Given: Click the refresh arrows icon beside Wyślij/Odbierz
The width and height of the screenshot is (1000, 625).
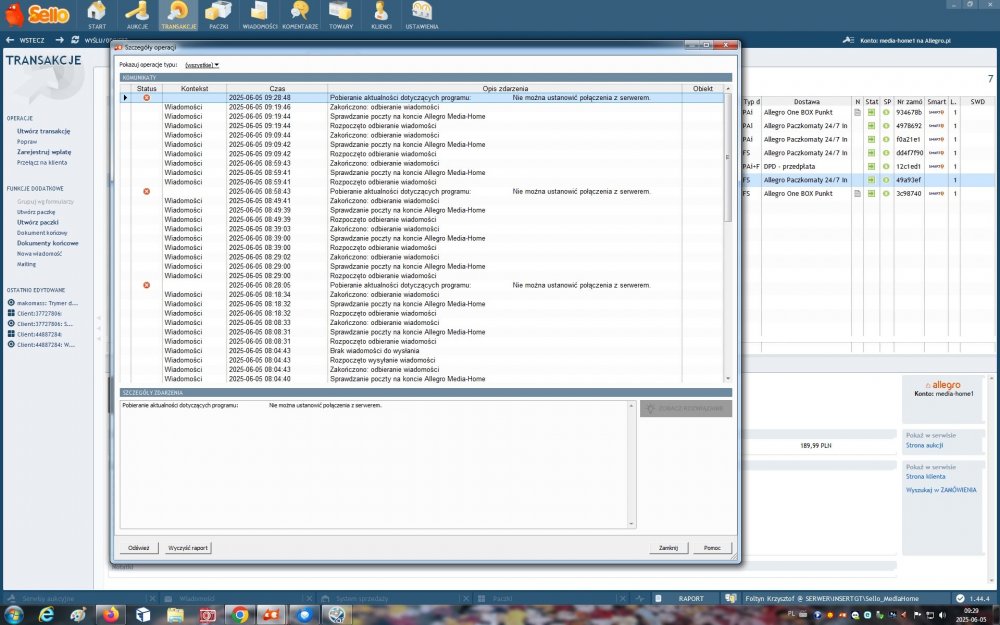Looking at the screenshot, I should [74, 40].
